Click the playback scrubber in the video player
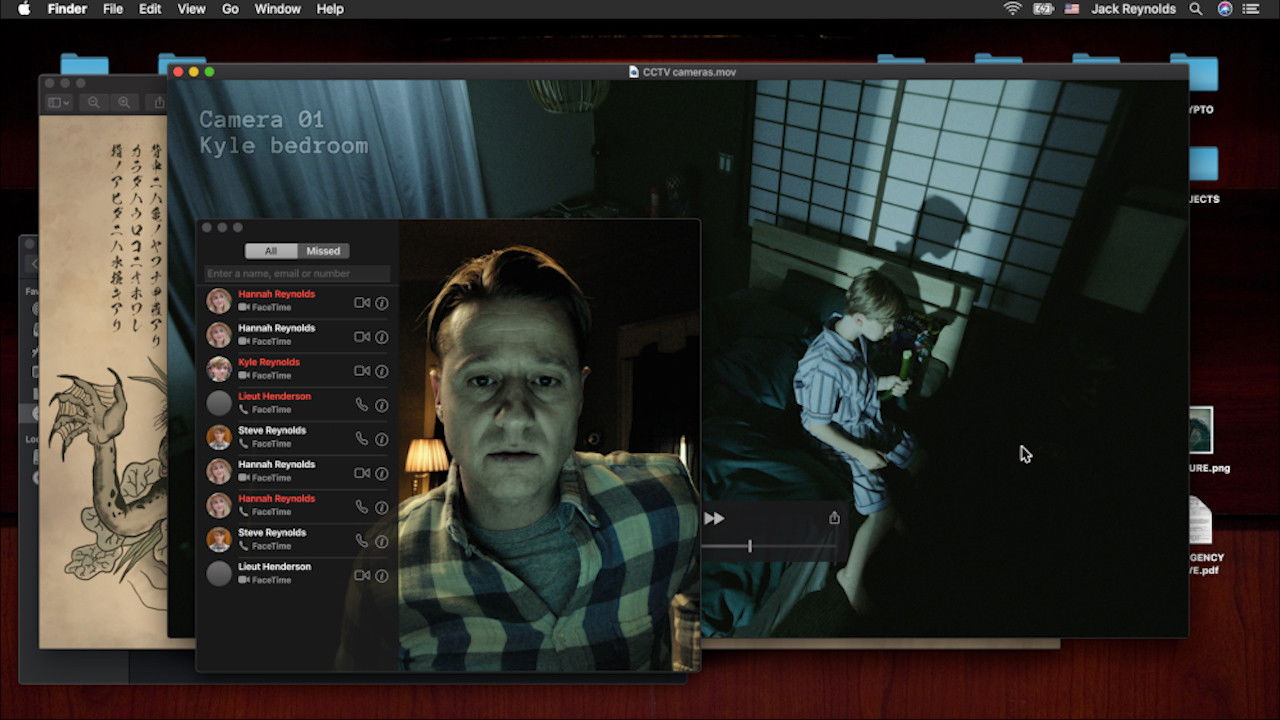The height and width of the screenshot is (720, 1280). (x=750, y=546)
